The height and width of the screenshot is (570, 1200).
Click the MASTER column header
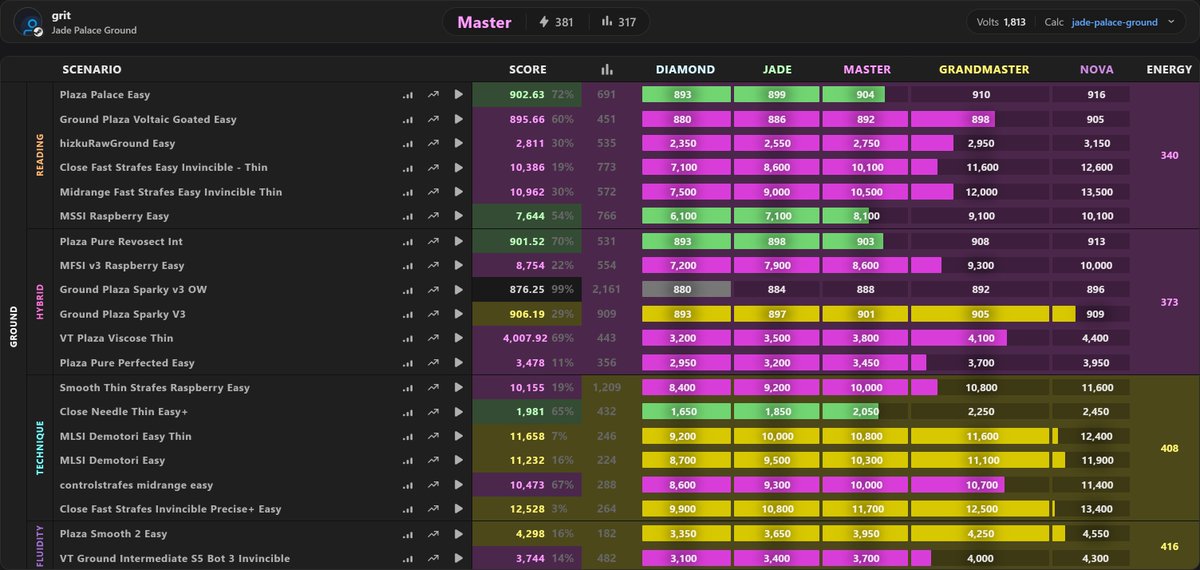[x=867, y=70]
